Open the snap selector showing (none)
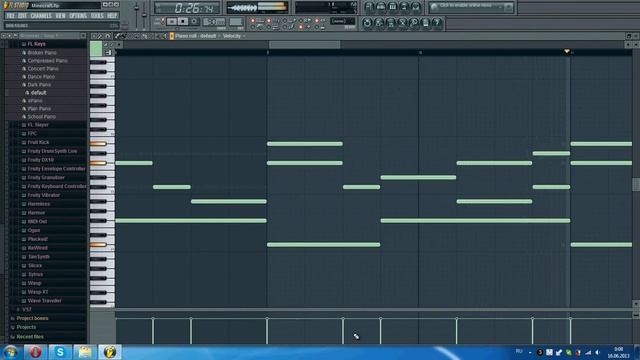Viewport: 640px width, 360px height. 342,21
